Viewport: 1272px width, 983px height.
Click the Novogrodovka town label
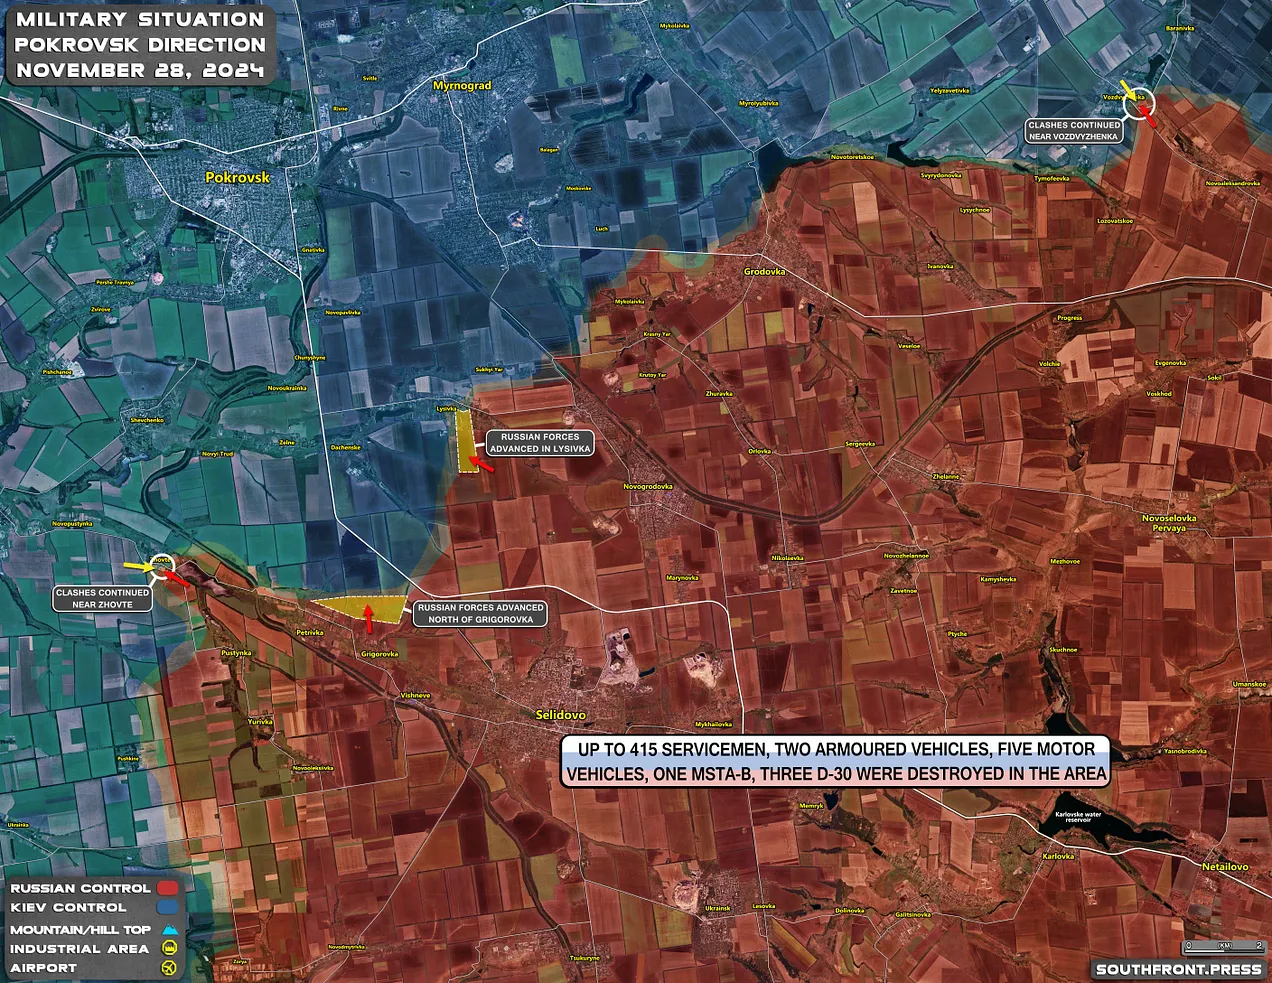point(648,487)
